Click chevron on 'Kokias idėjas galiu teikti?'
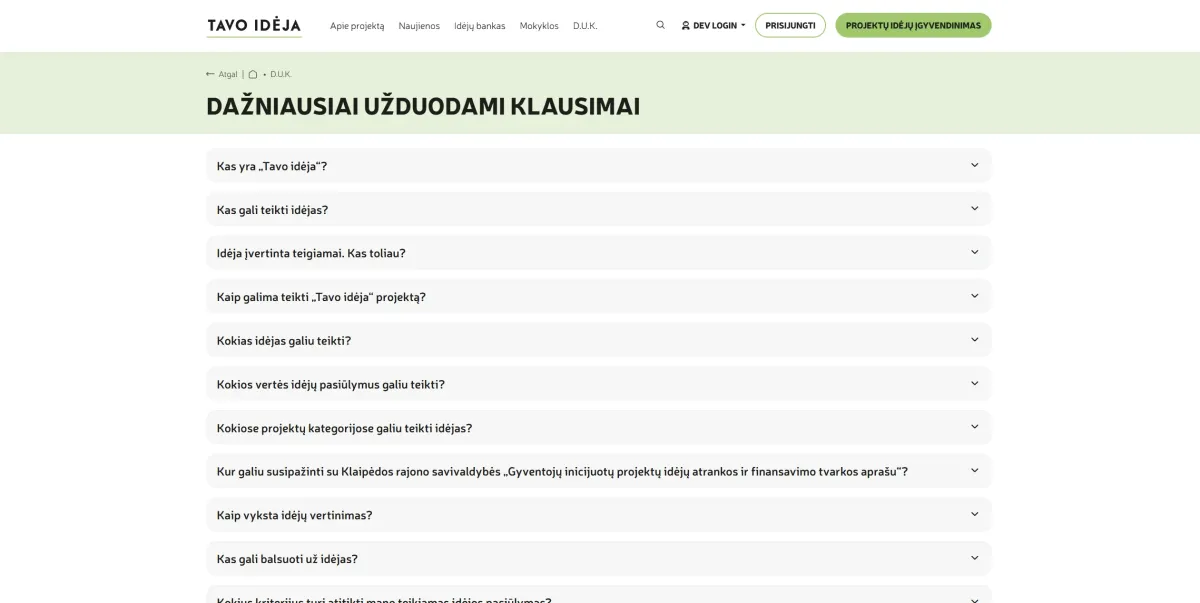 click(x=974, y=340)
